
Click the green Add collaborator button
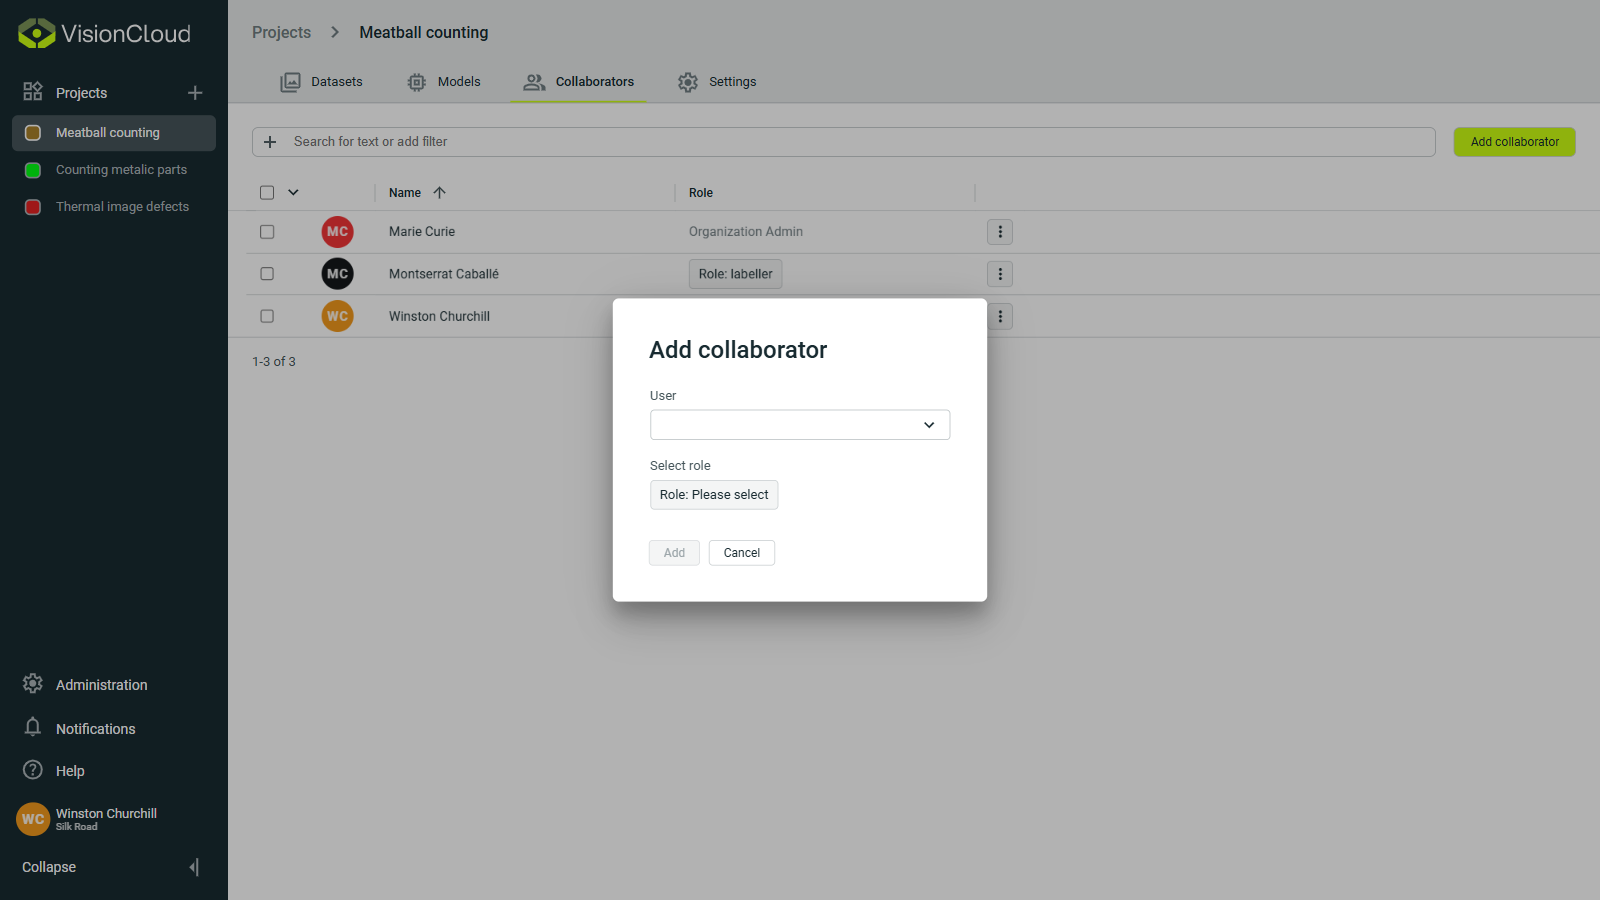pos(1514,141)
